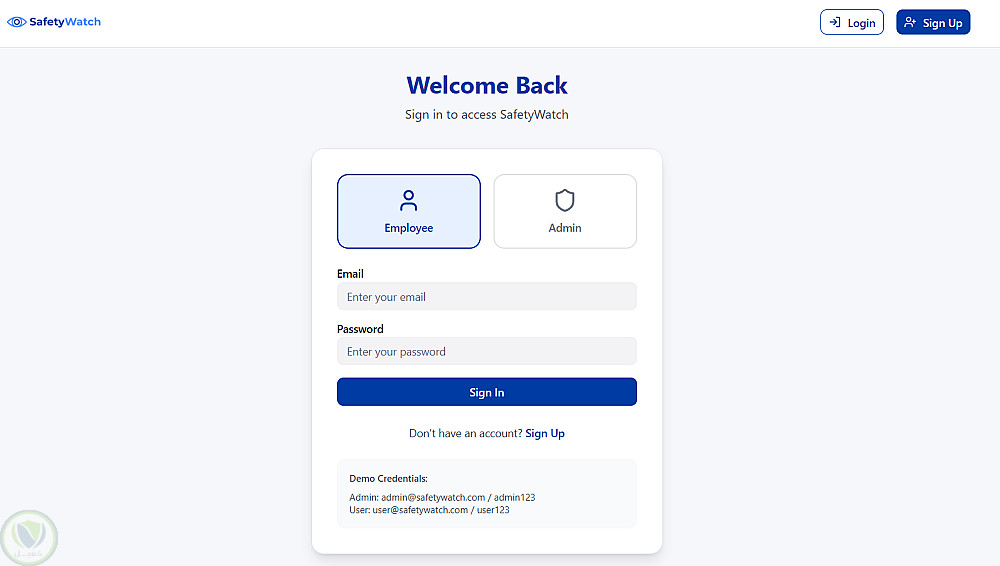Select the Employee role option
The width and height of the screenshot is (1000, 566).
coord(408,212)
